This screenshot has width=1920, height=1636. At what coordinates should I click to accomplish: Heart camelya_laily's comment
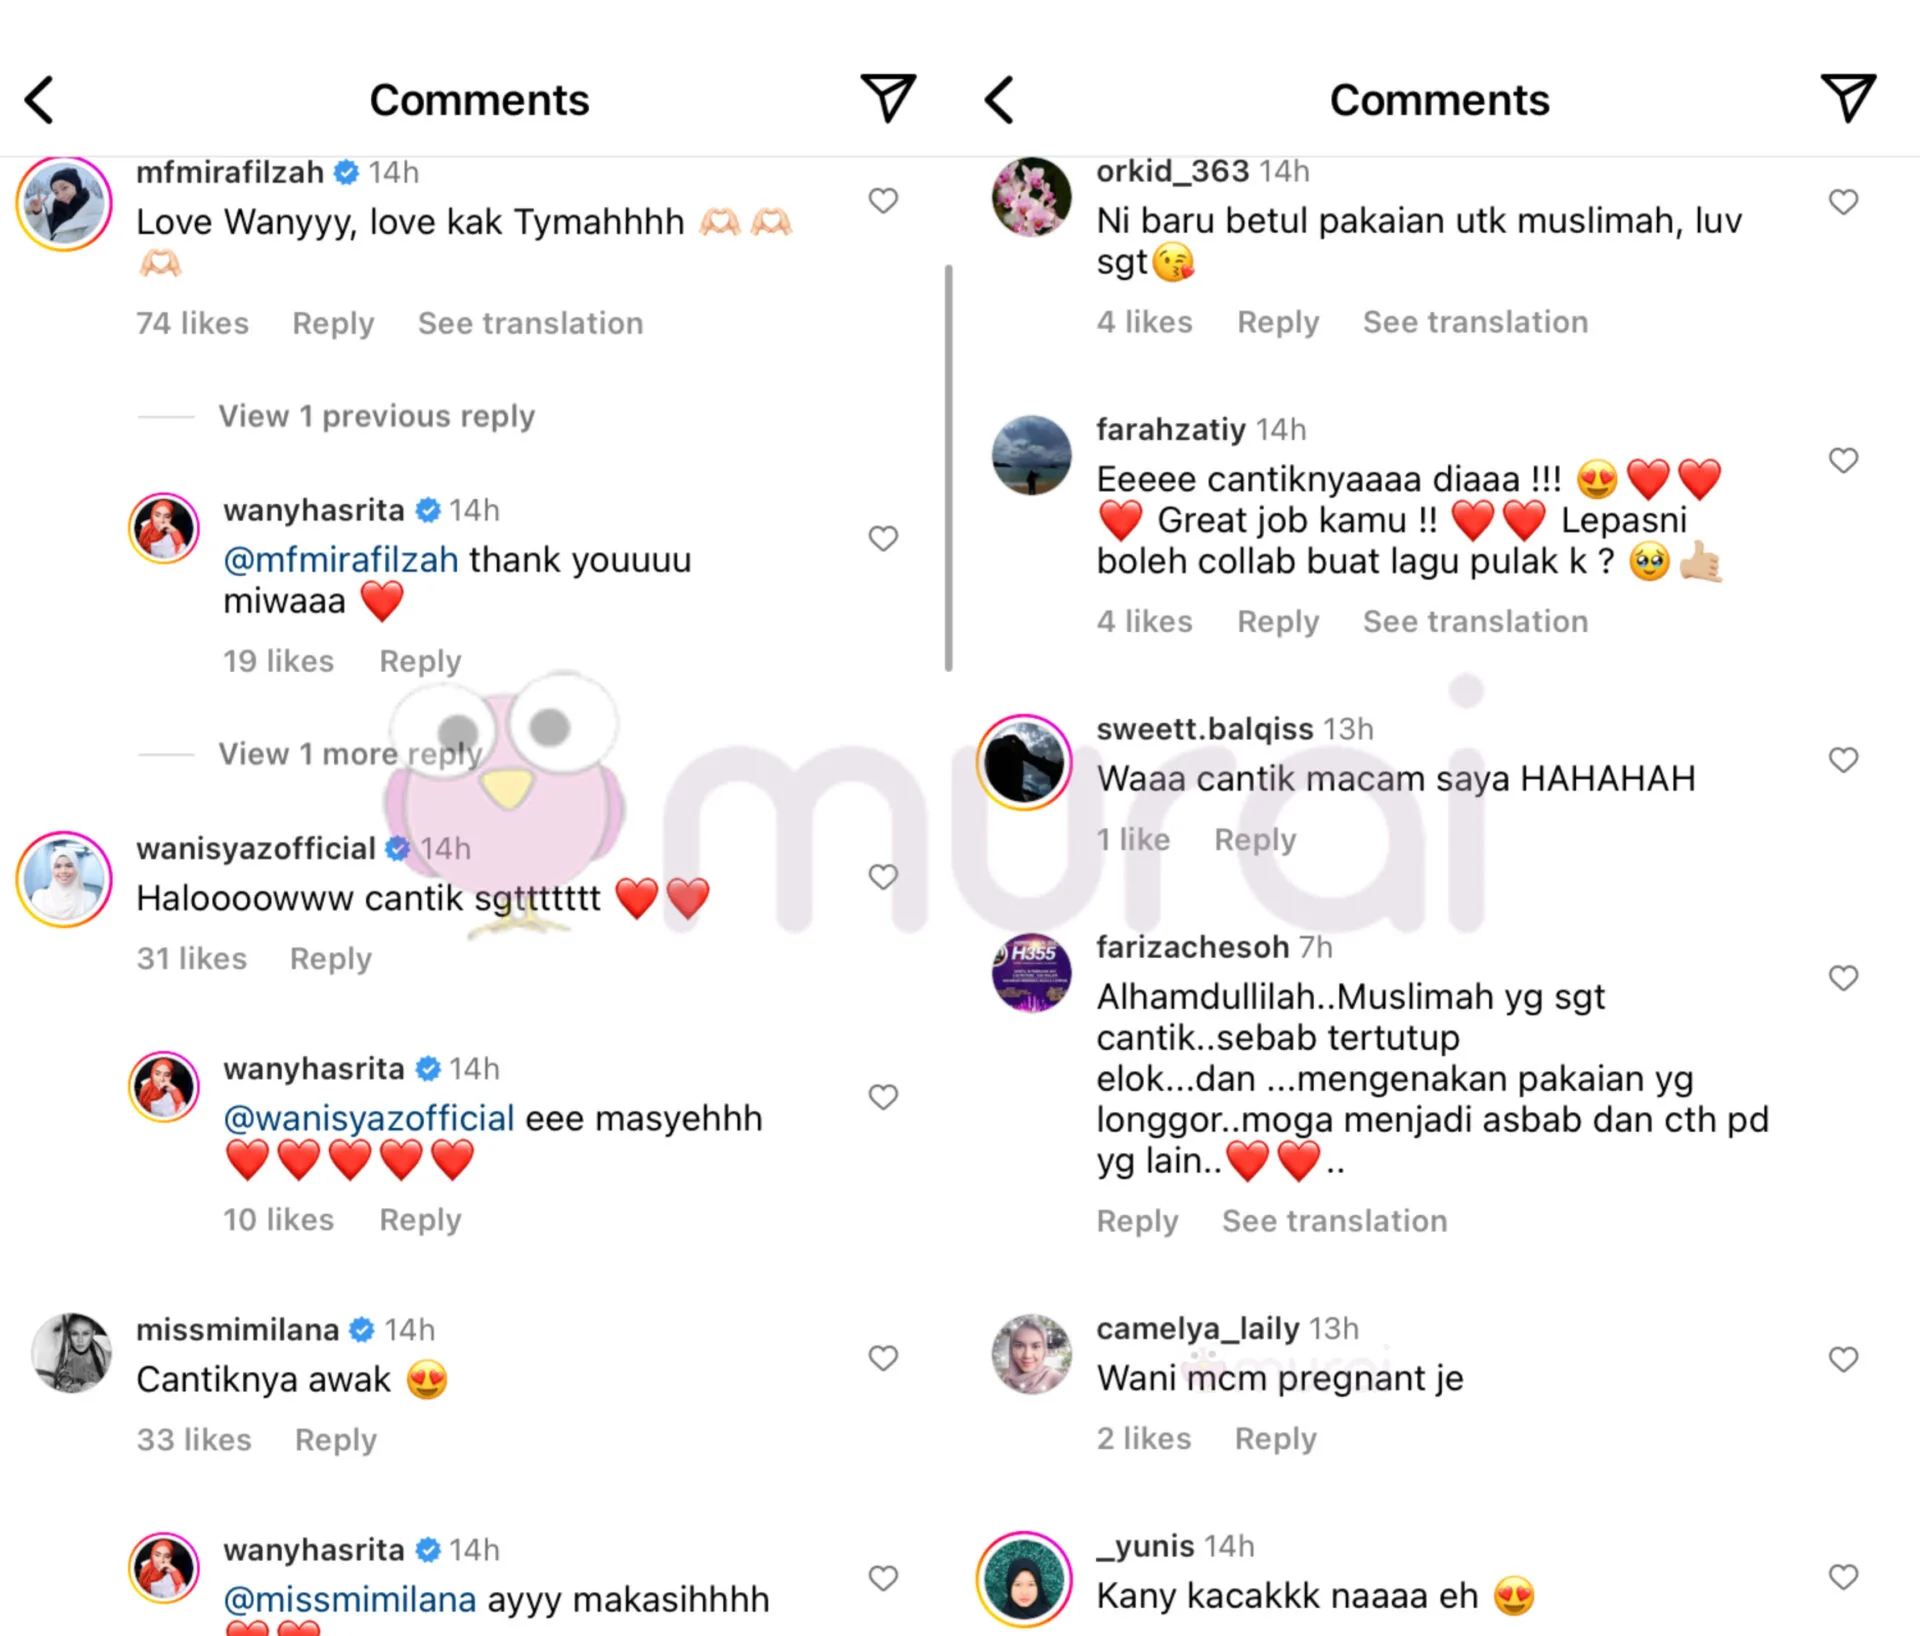click(x=1843, y=1359)
